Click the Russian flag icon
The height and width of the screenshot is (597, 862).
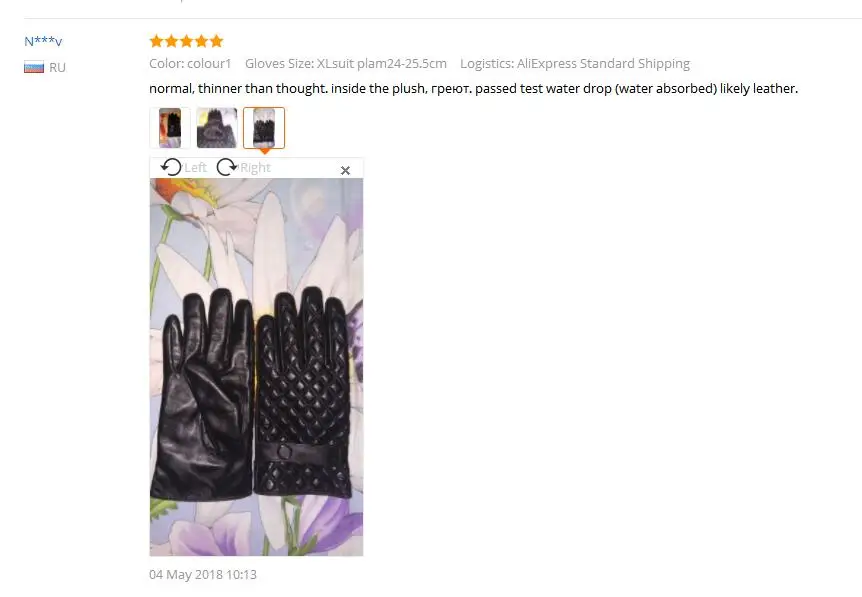(x=34, y=68)
